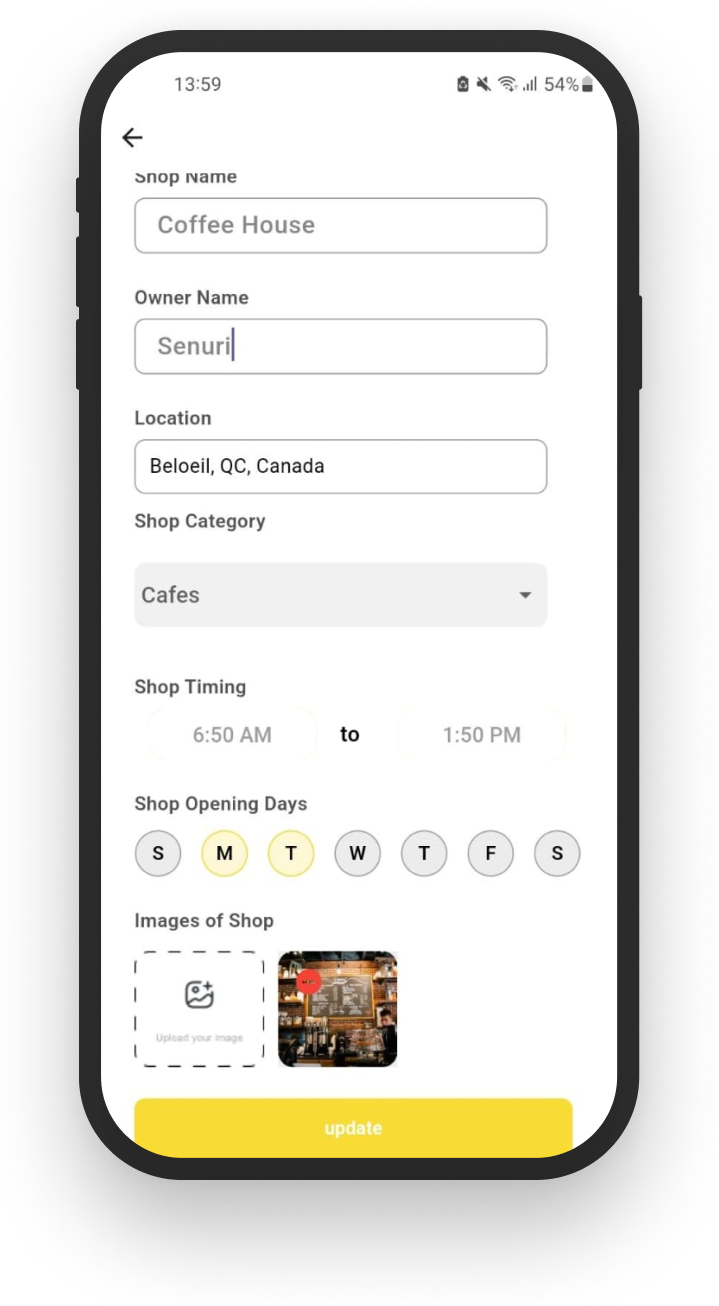Toggle Sunday in Shop Opening Days
The image size is (719, 1306).
click(158, 854)
